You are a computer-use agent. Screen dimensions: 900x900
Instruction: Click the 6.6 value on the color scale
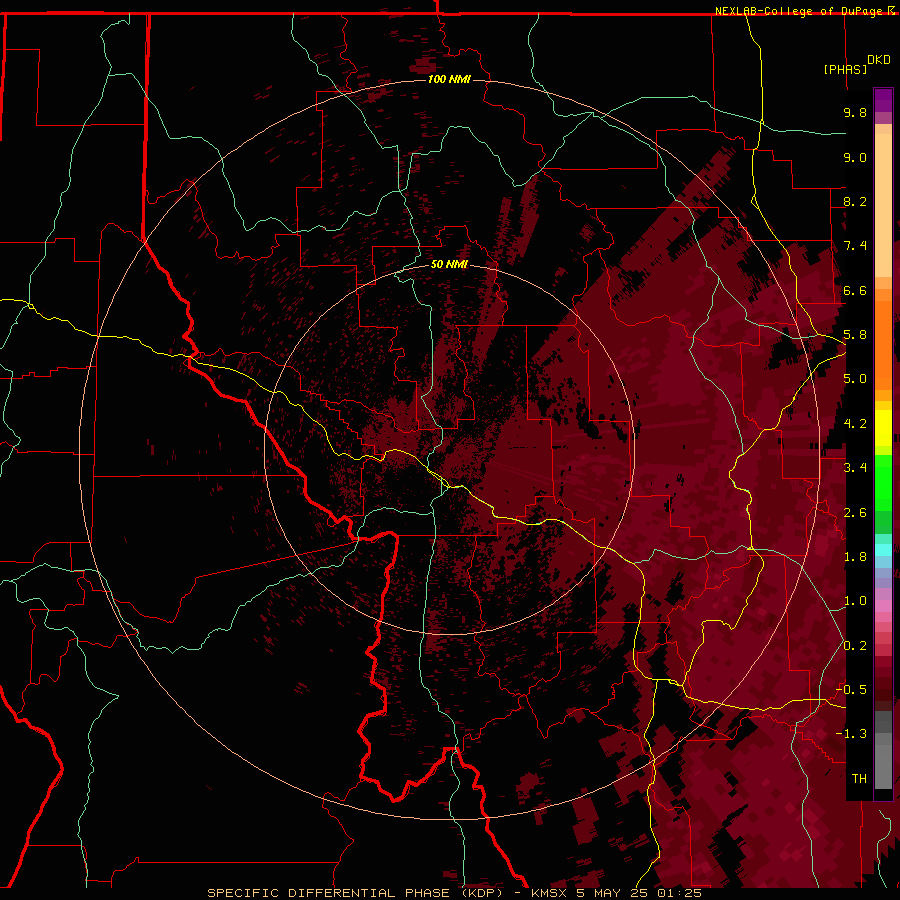point(855,290)
